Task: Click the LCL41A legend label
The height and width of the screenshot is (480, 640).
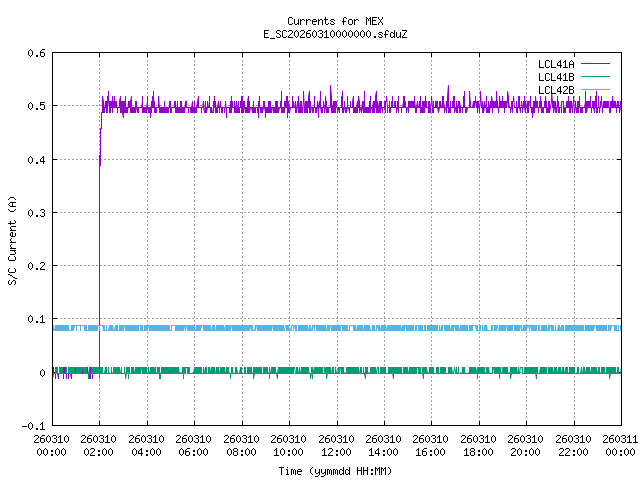Action: (555, 64)
